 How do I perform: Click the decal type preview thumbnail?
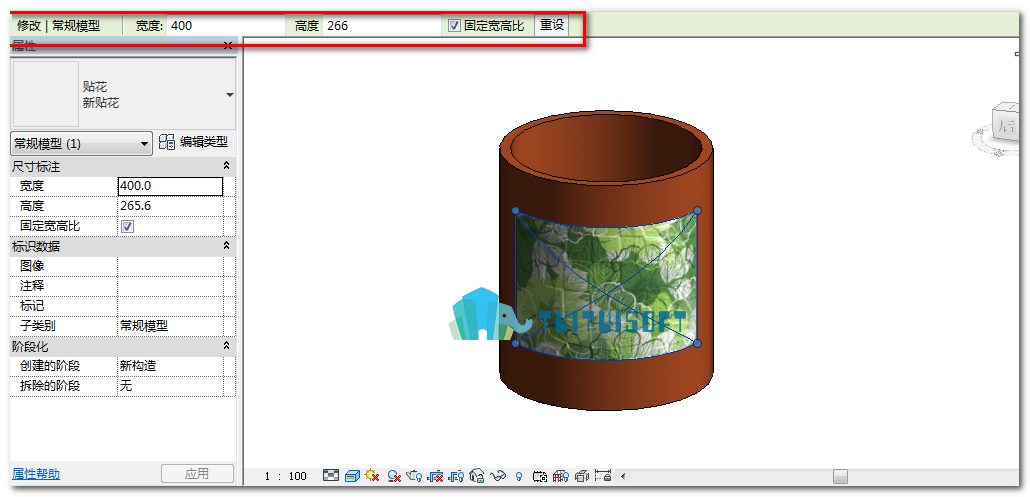coord(45,94)
